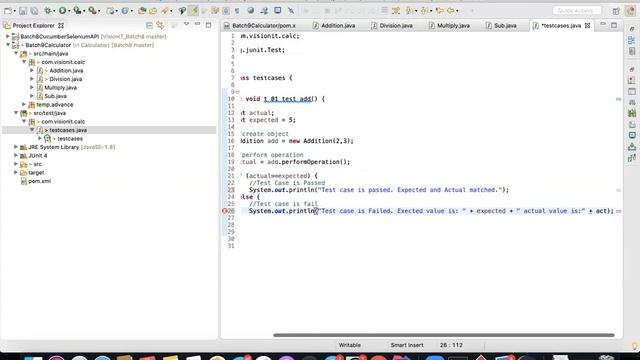The image size is (640, 360).
Task: Click the Open Type toolbar icon
Action: tap(142, 11)
